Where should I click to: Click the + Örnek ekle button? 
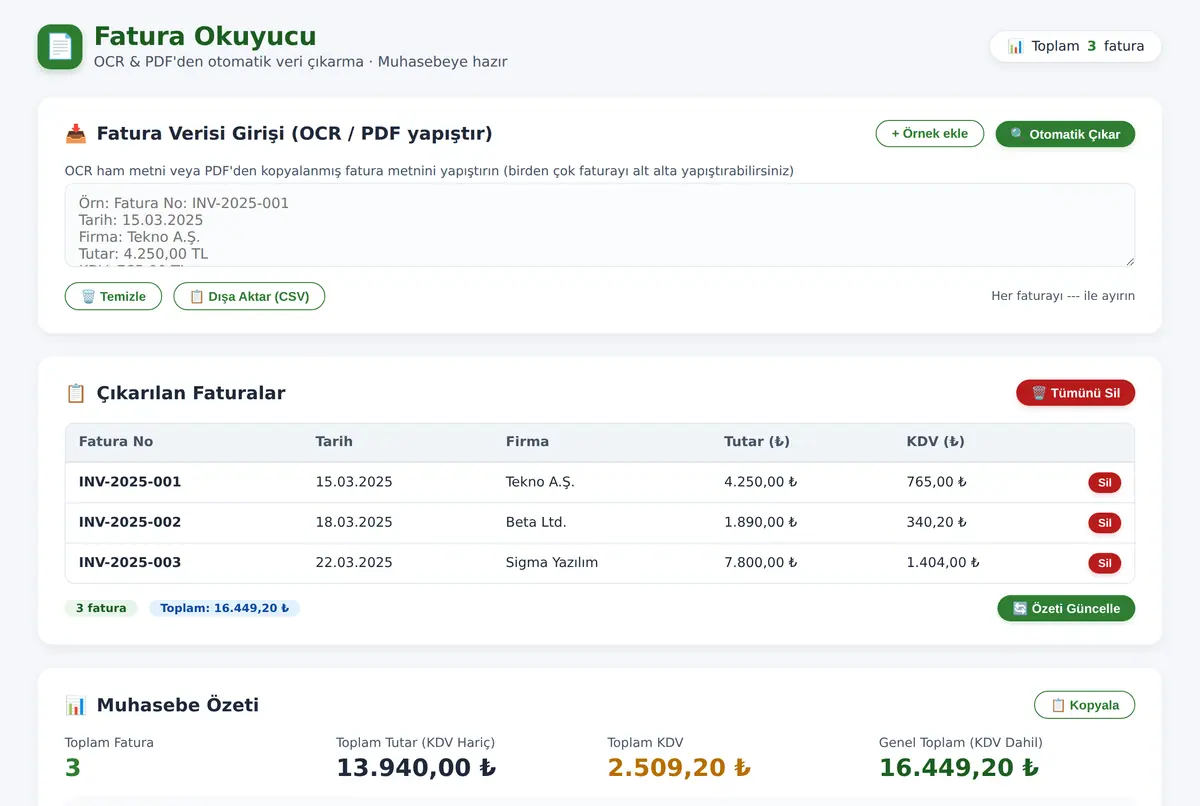tap(929, 134)
